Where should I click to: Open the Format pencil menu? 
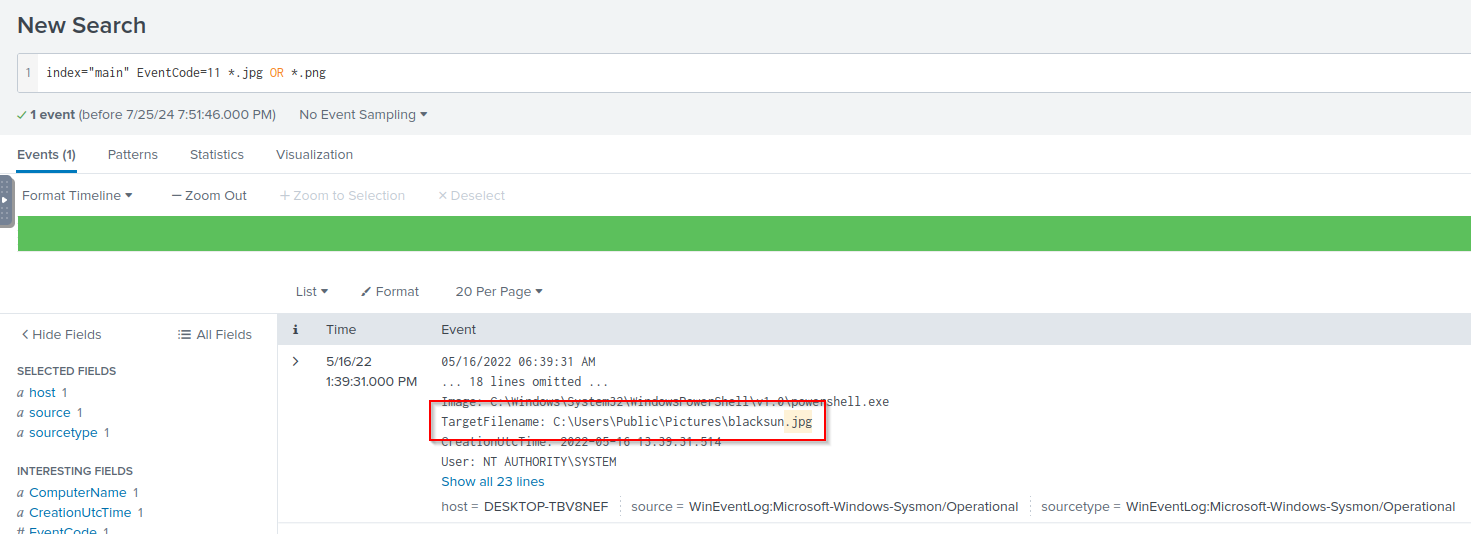point(390,292)
